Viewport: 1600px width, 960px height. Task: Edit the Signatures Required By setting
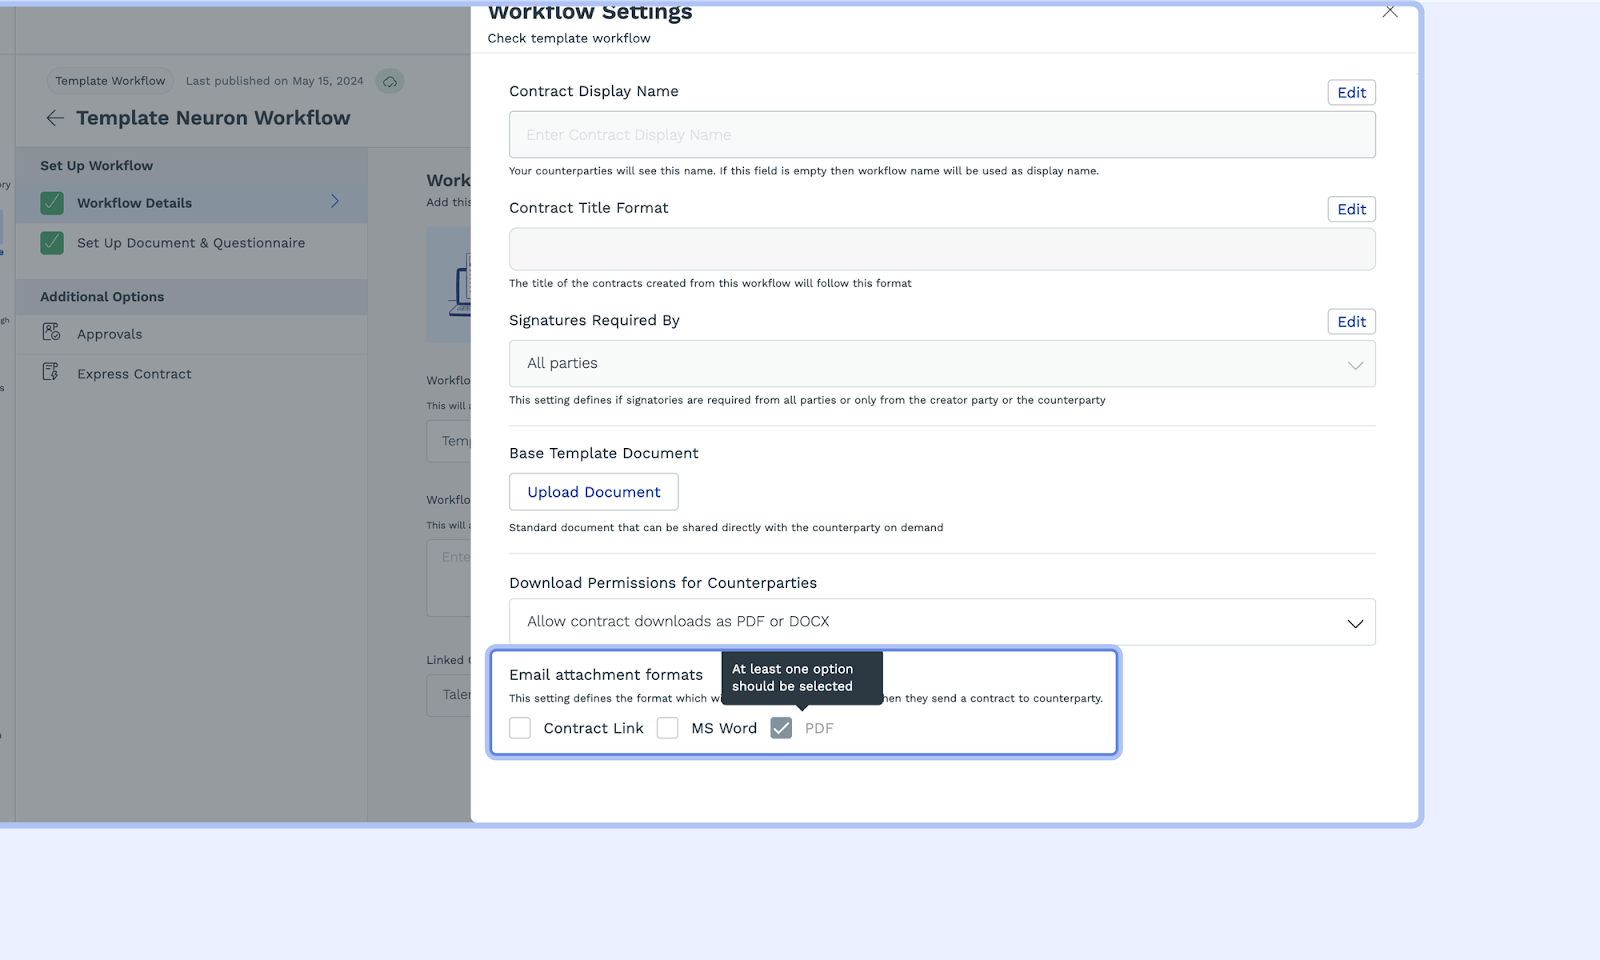point(1352,322)
